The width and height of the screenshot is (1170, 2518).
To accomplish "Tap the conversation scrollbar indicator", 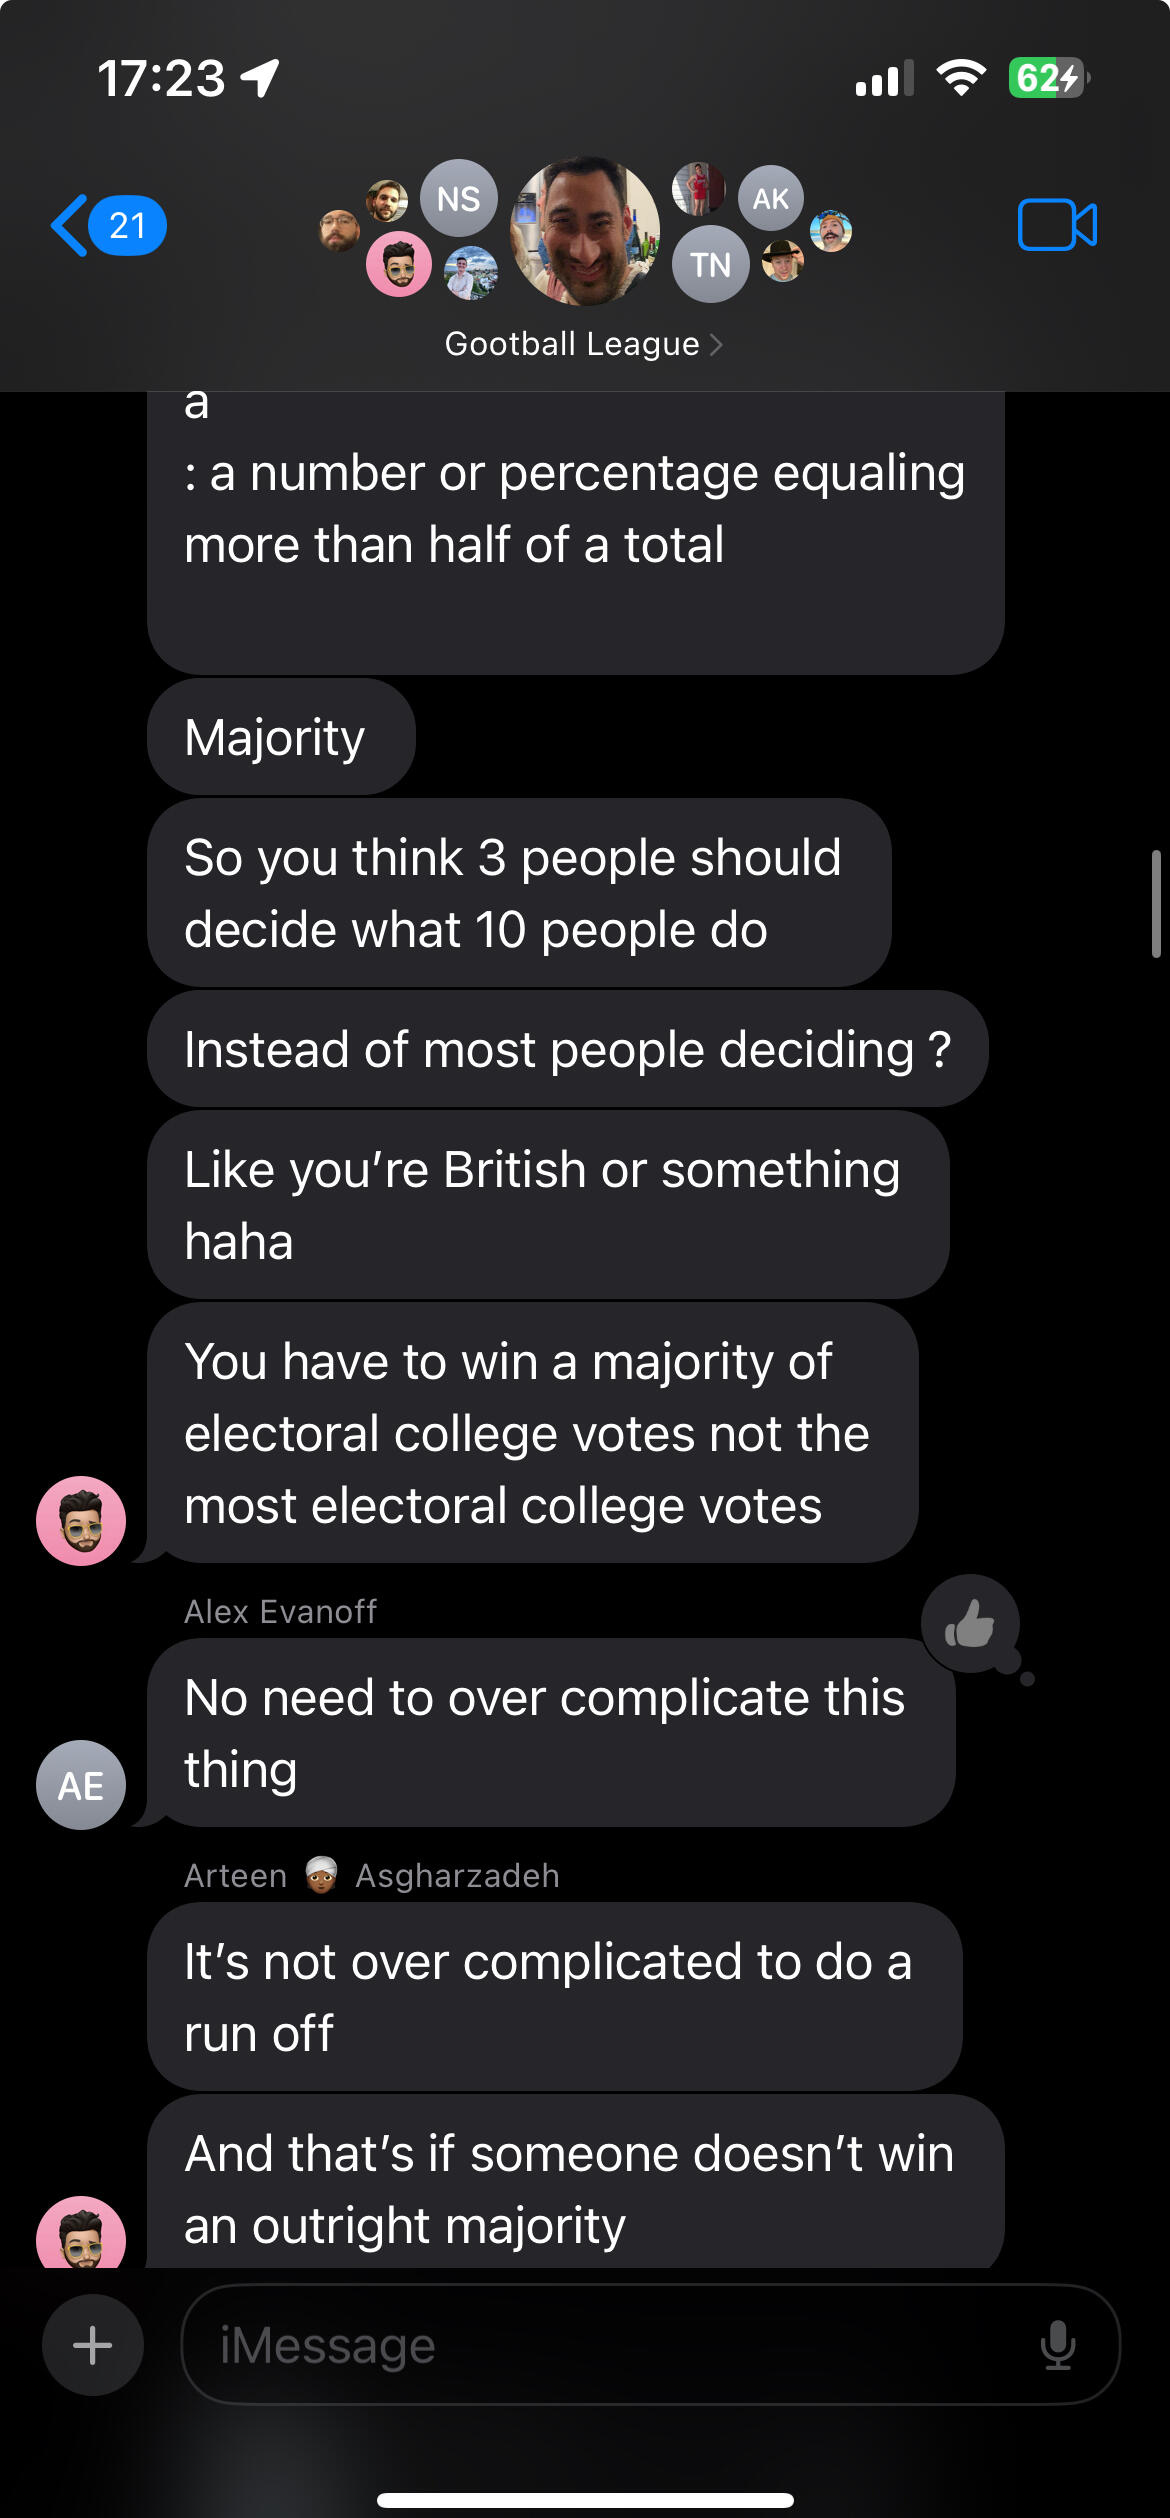I will (1155, 904).
